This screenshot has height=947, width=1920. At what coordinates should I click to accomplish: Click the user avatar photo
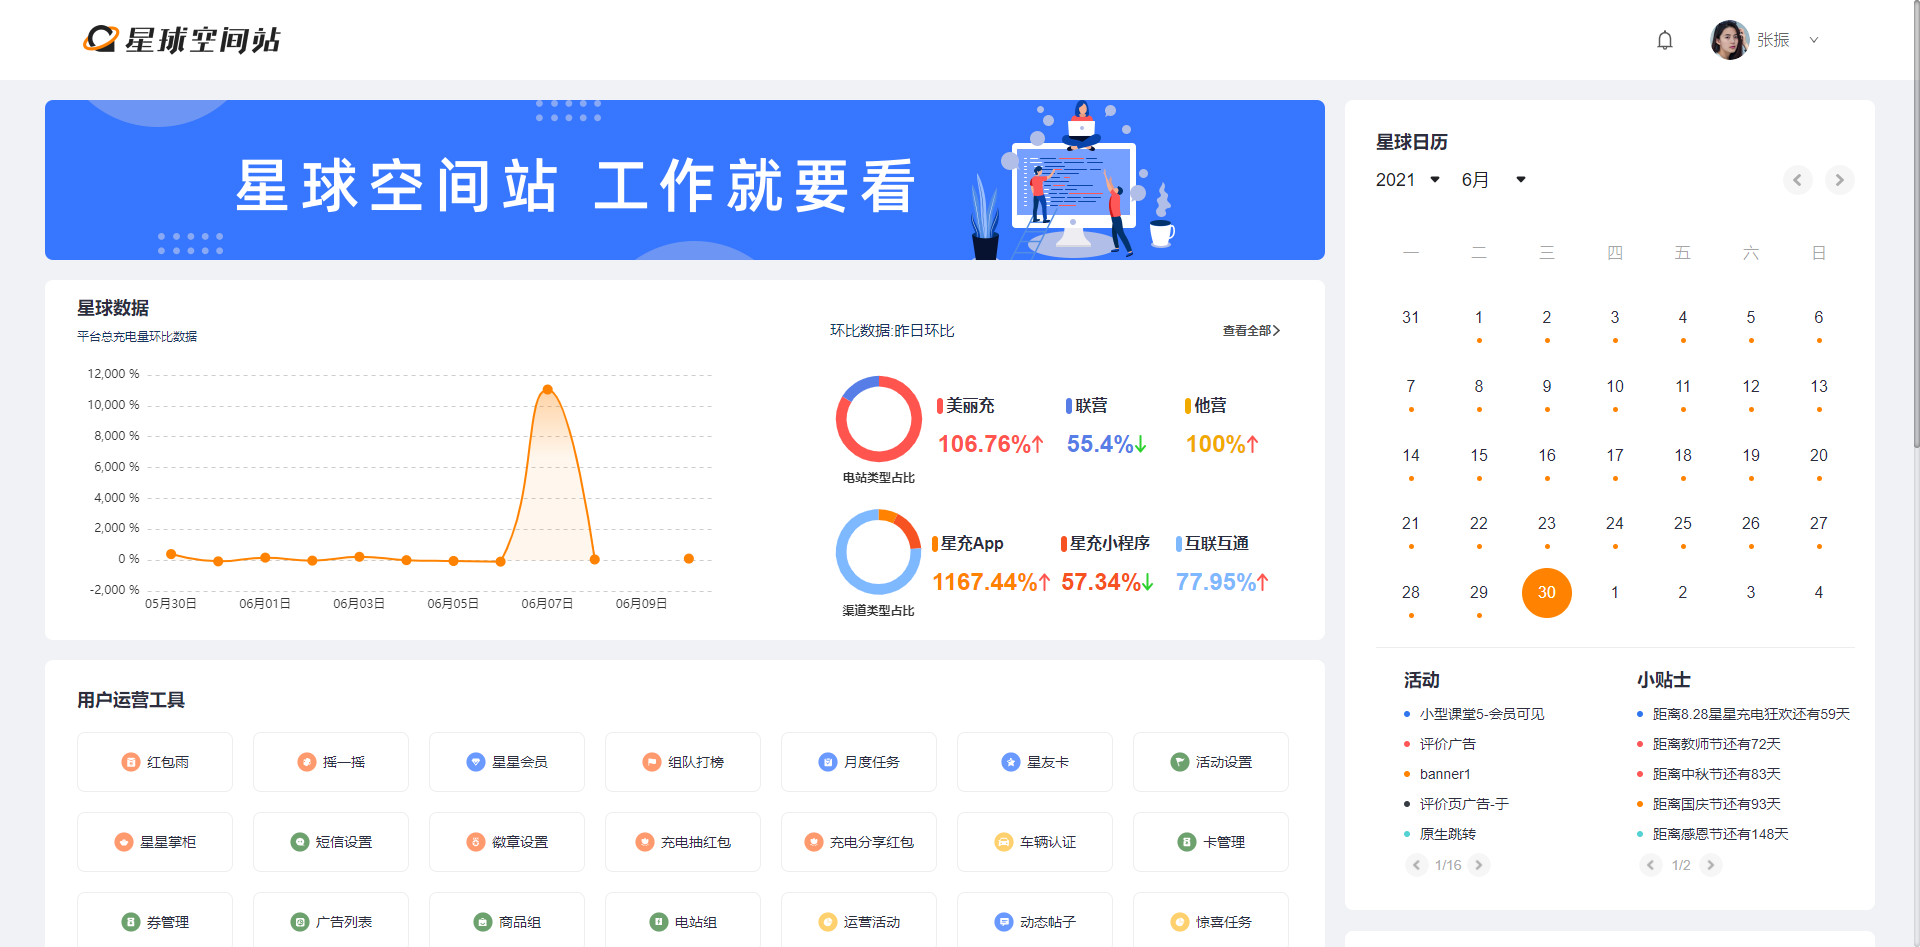[1730, 40]
